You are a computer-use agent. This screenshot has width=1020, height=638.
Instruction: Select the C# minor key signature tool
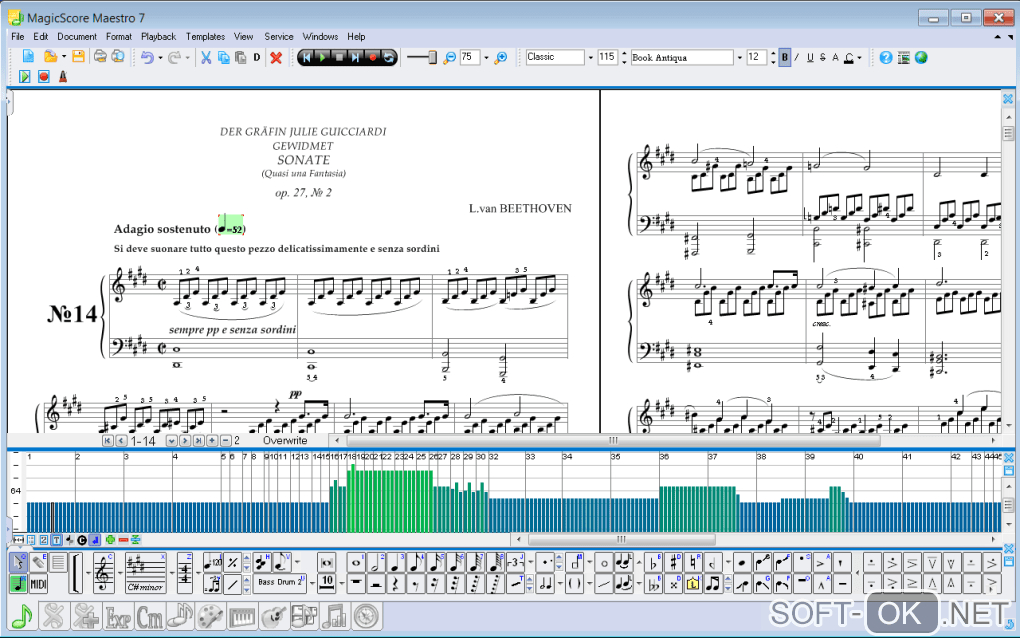(x=146, y=573)
